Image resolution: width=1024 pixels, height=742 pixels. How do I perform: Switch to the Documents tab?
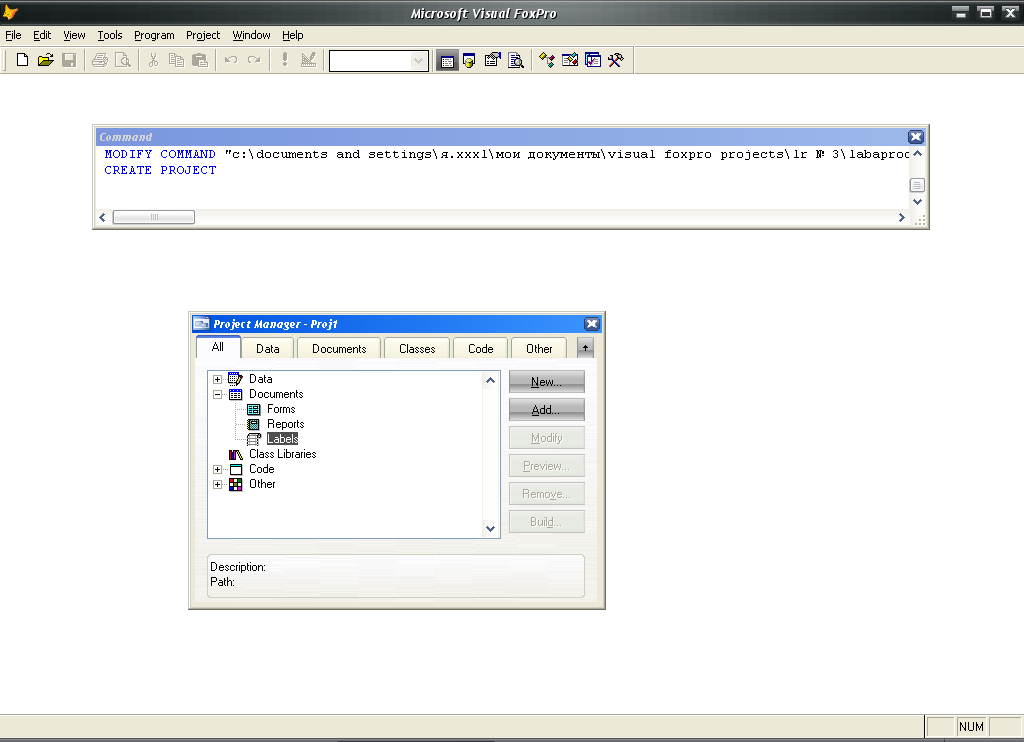pyautogui.click(x=339, y=348)
